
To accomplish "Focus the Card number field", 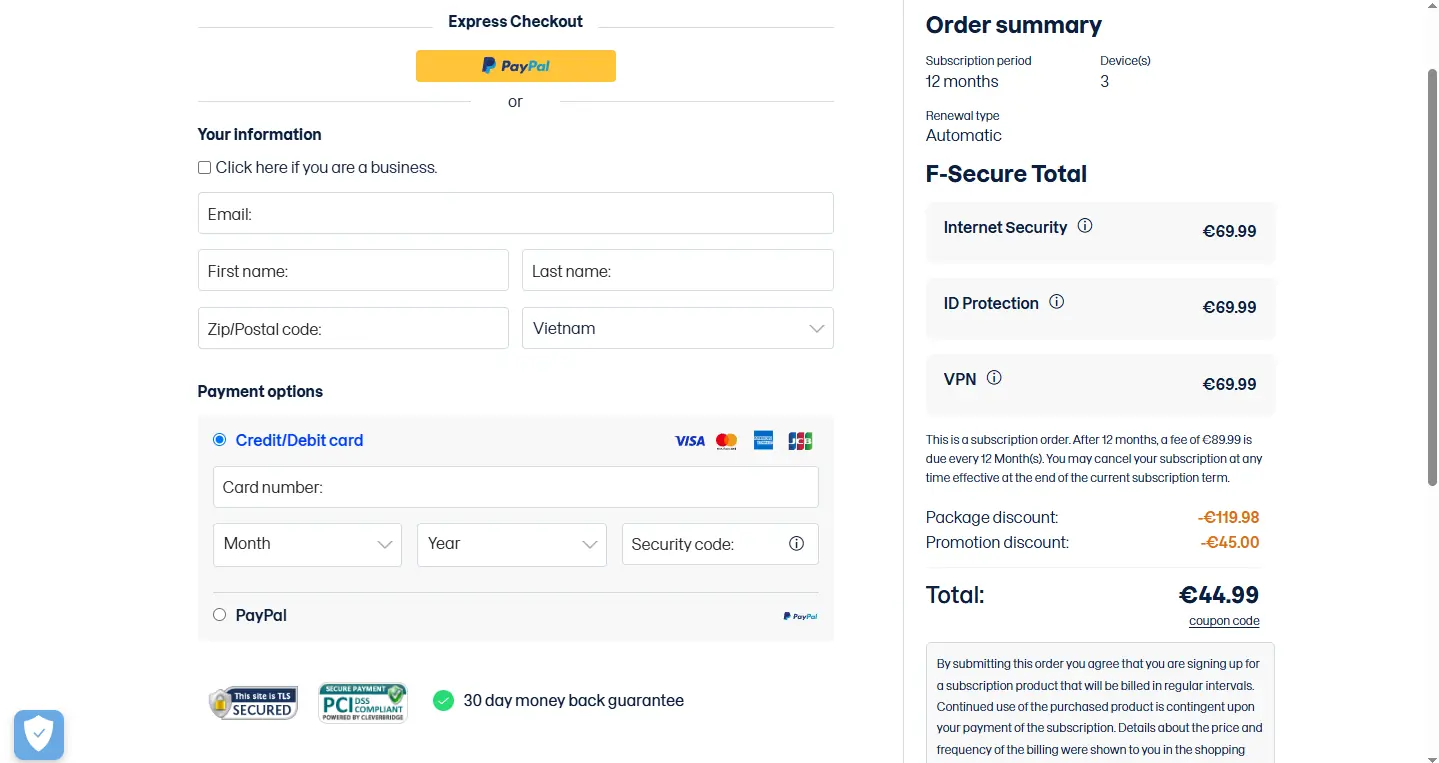I will pos(516,487).
